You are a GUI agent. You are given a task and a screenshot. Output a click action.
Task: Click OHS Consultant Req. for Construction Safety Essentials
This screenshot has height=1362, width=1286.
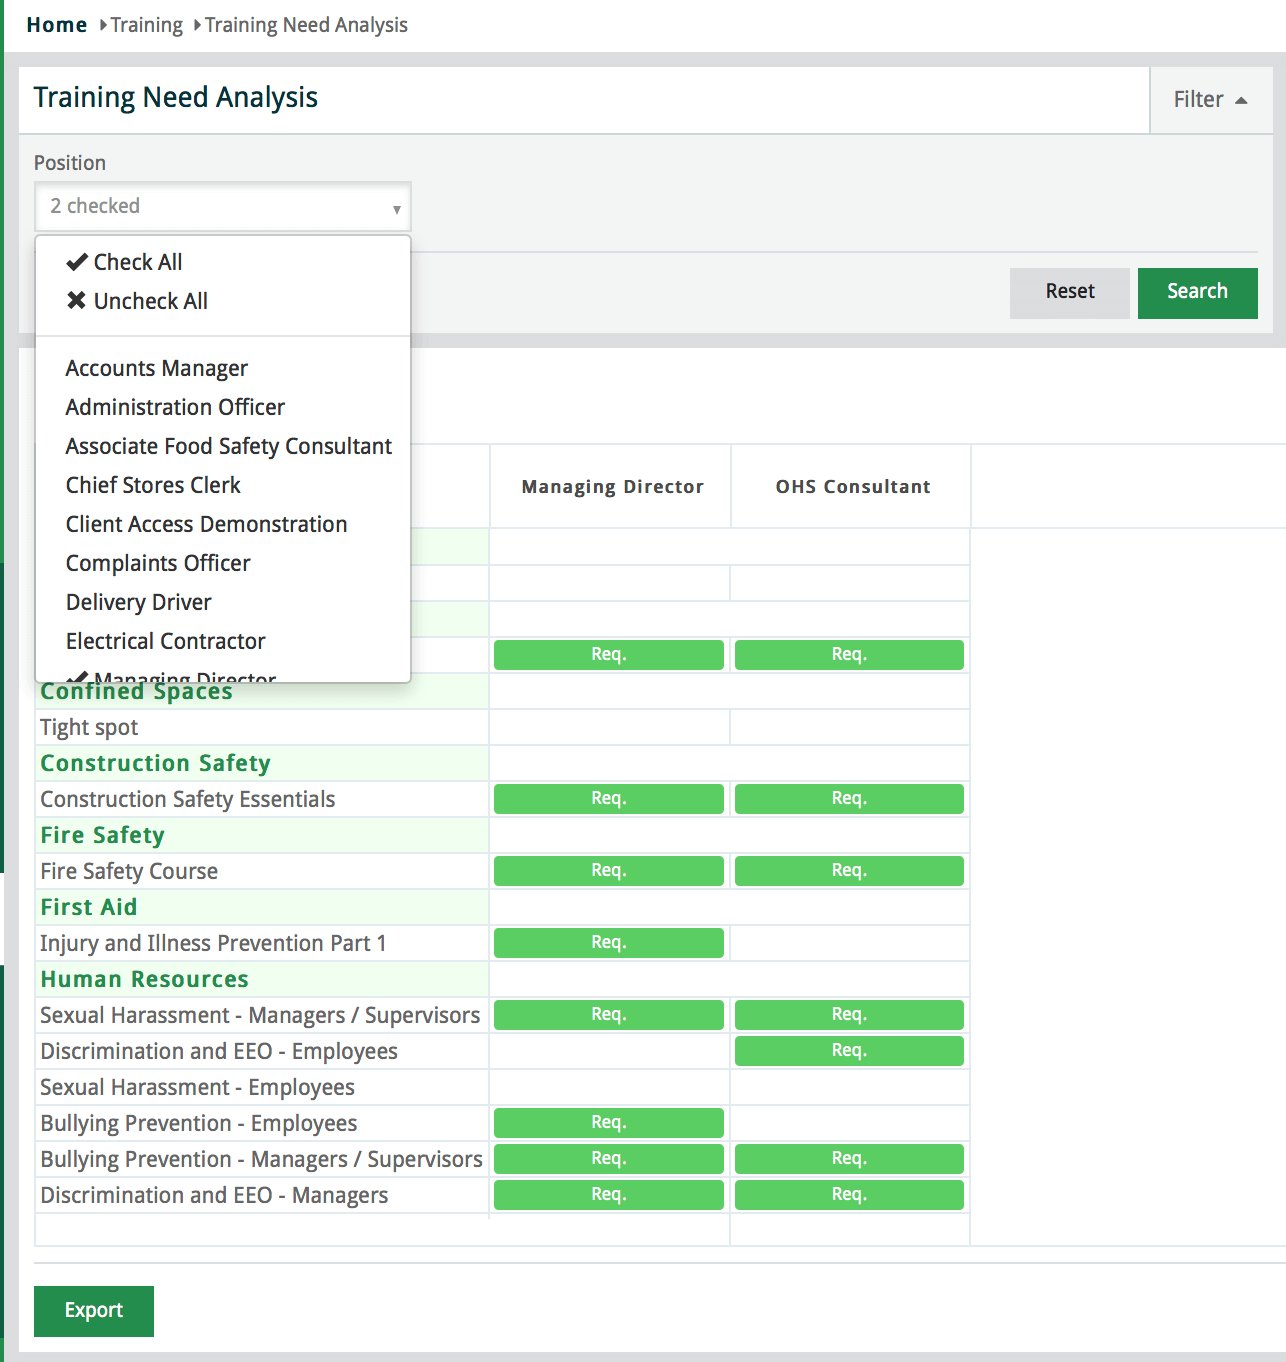[849, 799]
